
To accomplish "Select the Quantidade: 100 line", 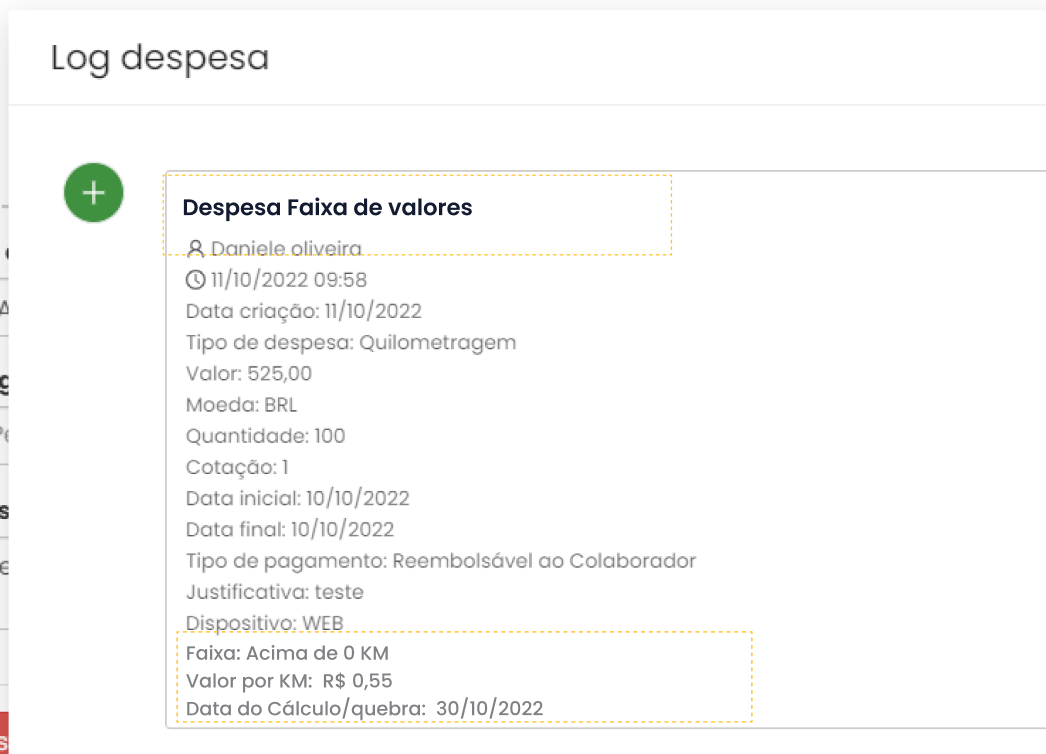I will coord(266,436).
